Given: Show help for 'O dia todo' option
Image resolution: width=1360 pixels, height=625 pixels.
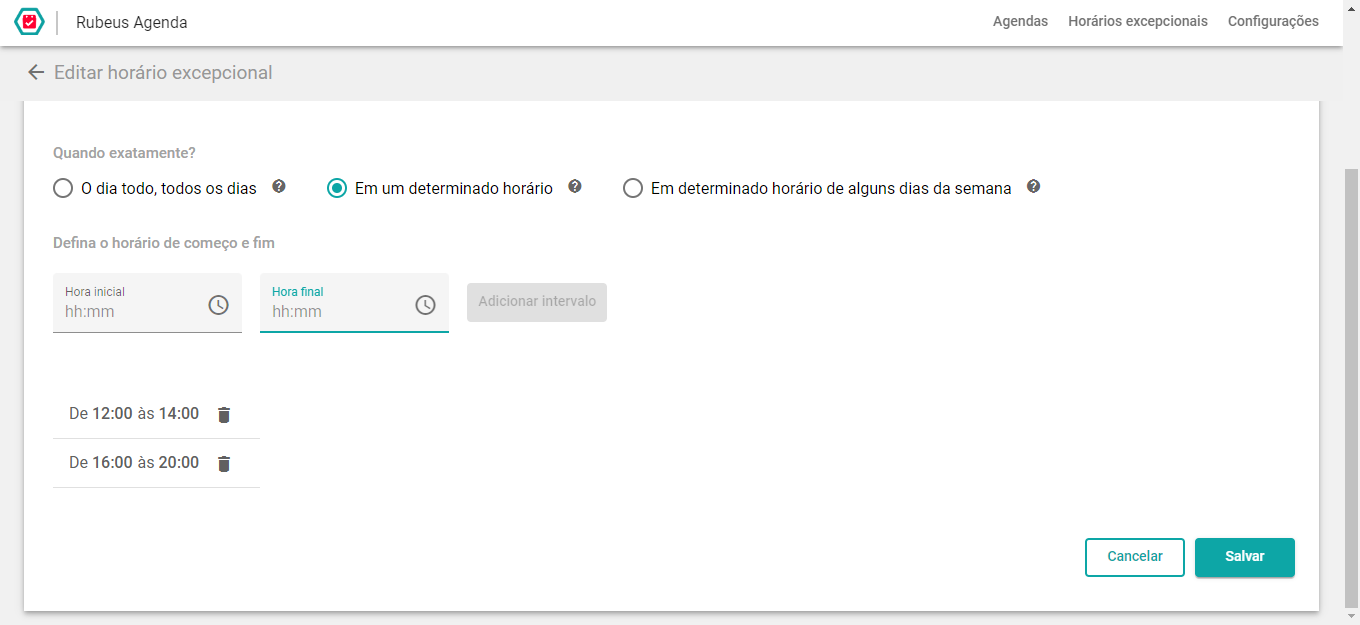Looking at the screenshot, I should click(279, 186).
